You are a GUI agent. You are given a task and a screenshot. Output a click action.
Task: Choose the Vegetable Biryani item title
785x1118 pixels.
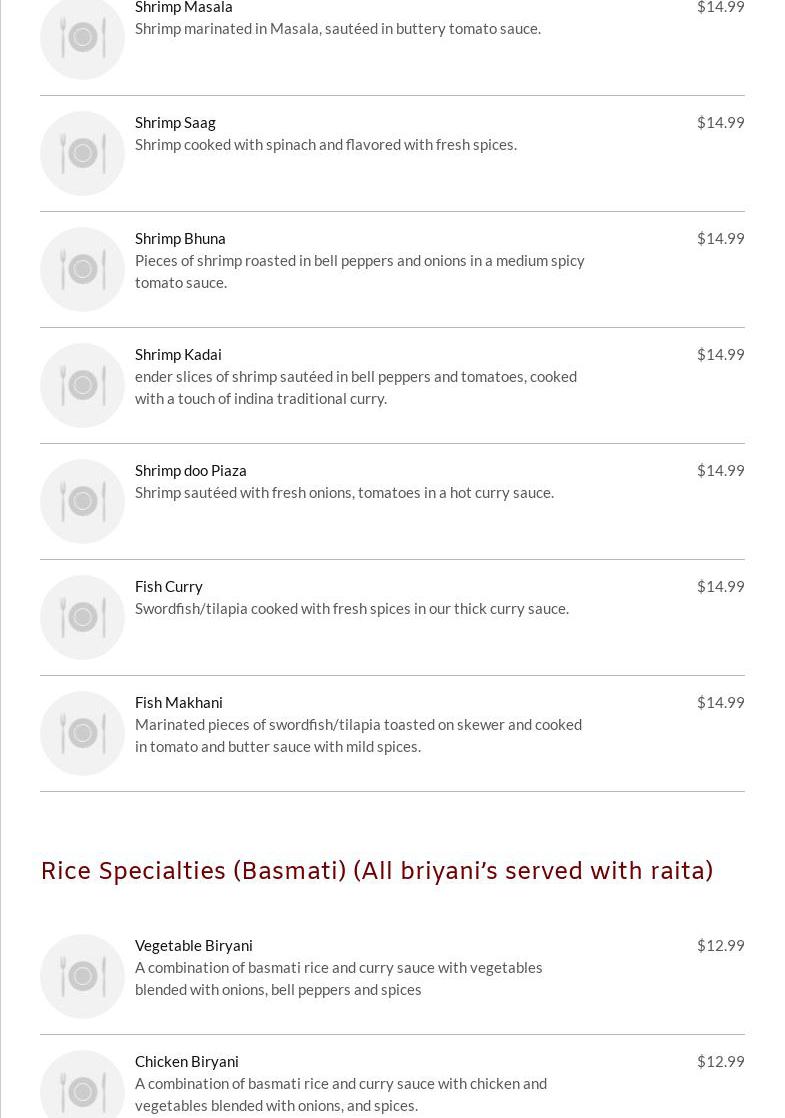pos(193,945)
